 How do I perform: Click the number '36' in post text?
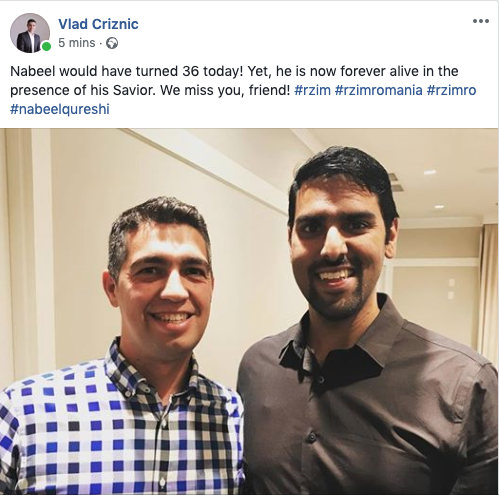tap(191, 71)
